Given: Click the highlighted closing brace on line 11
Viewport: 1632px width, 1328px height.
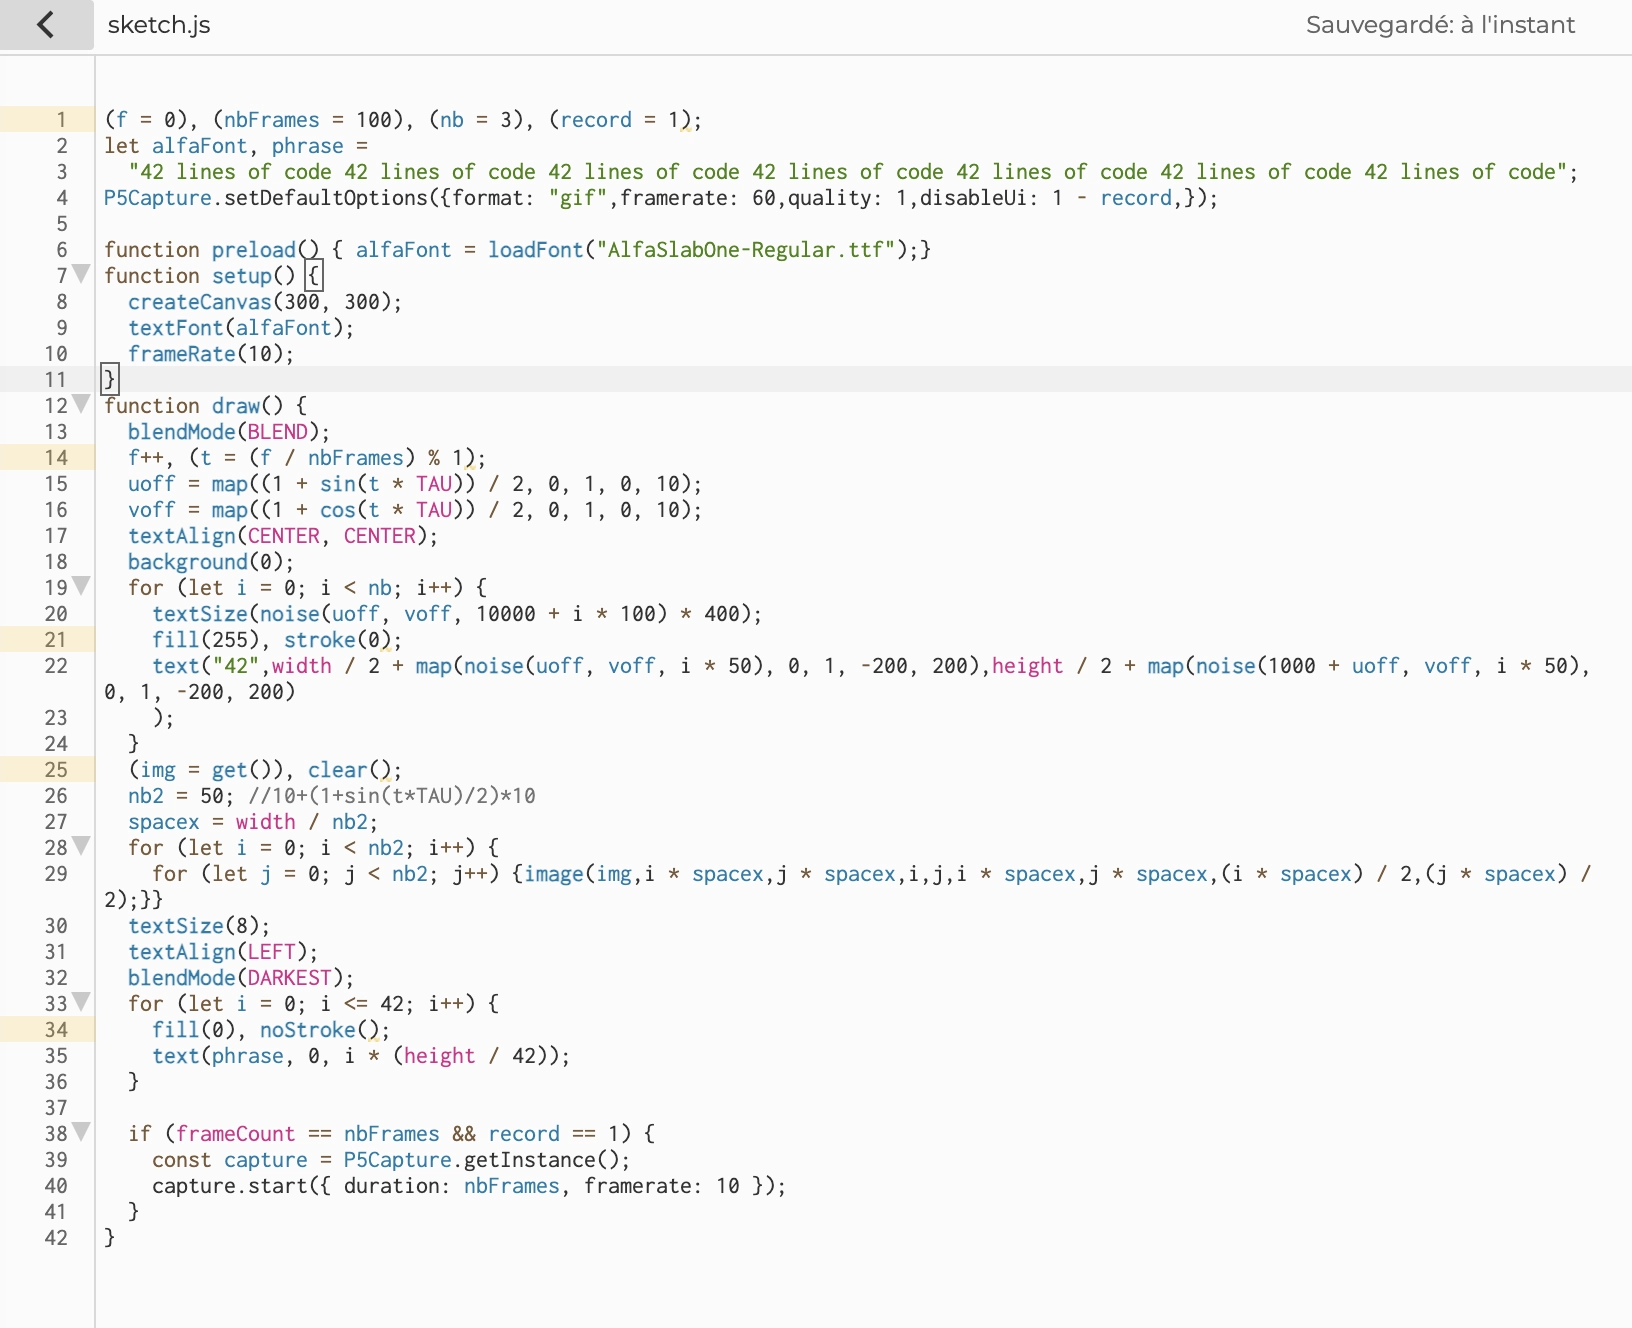Looking at the screenshot, I should pos(110,379).
